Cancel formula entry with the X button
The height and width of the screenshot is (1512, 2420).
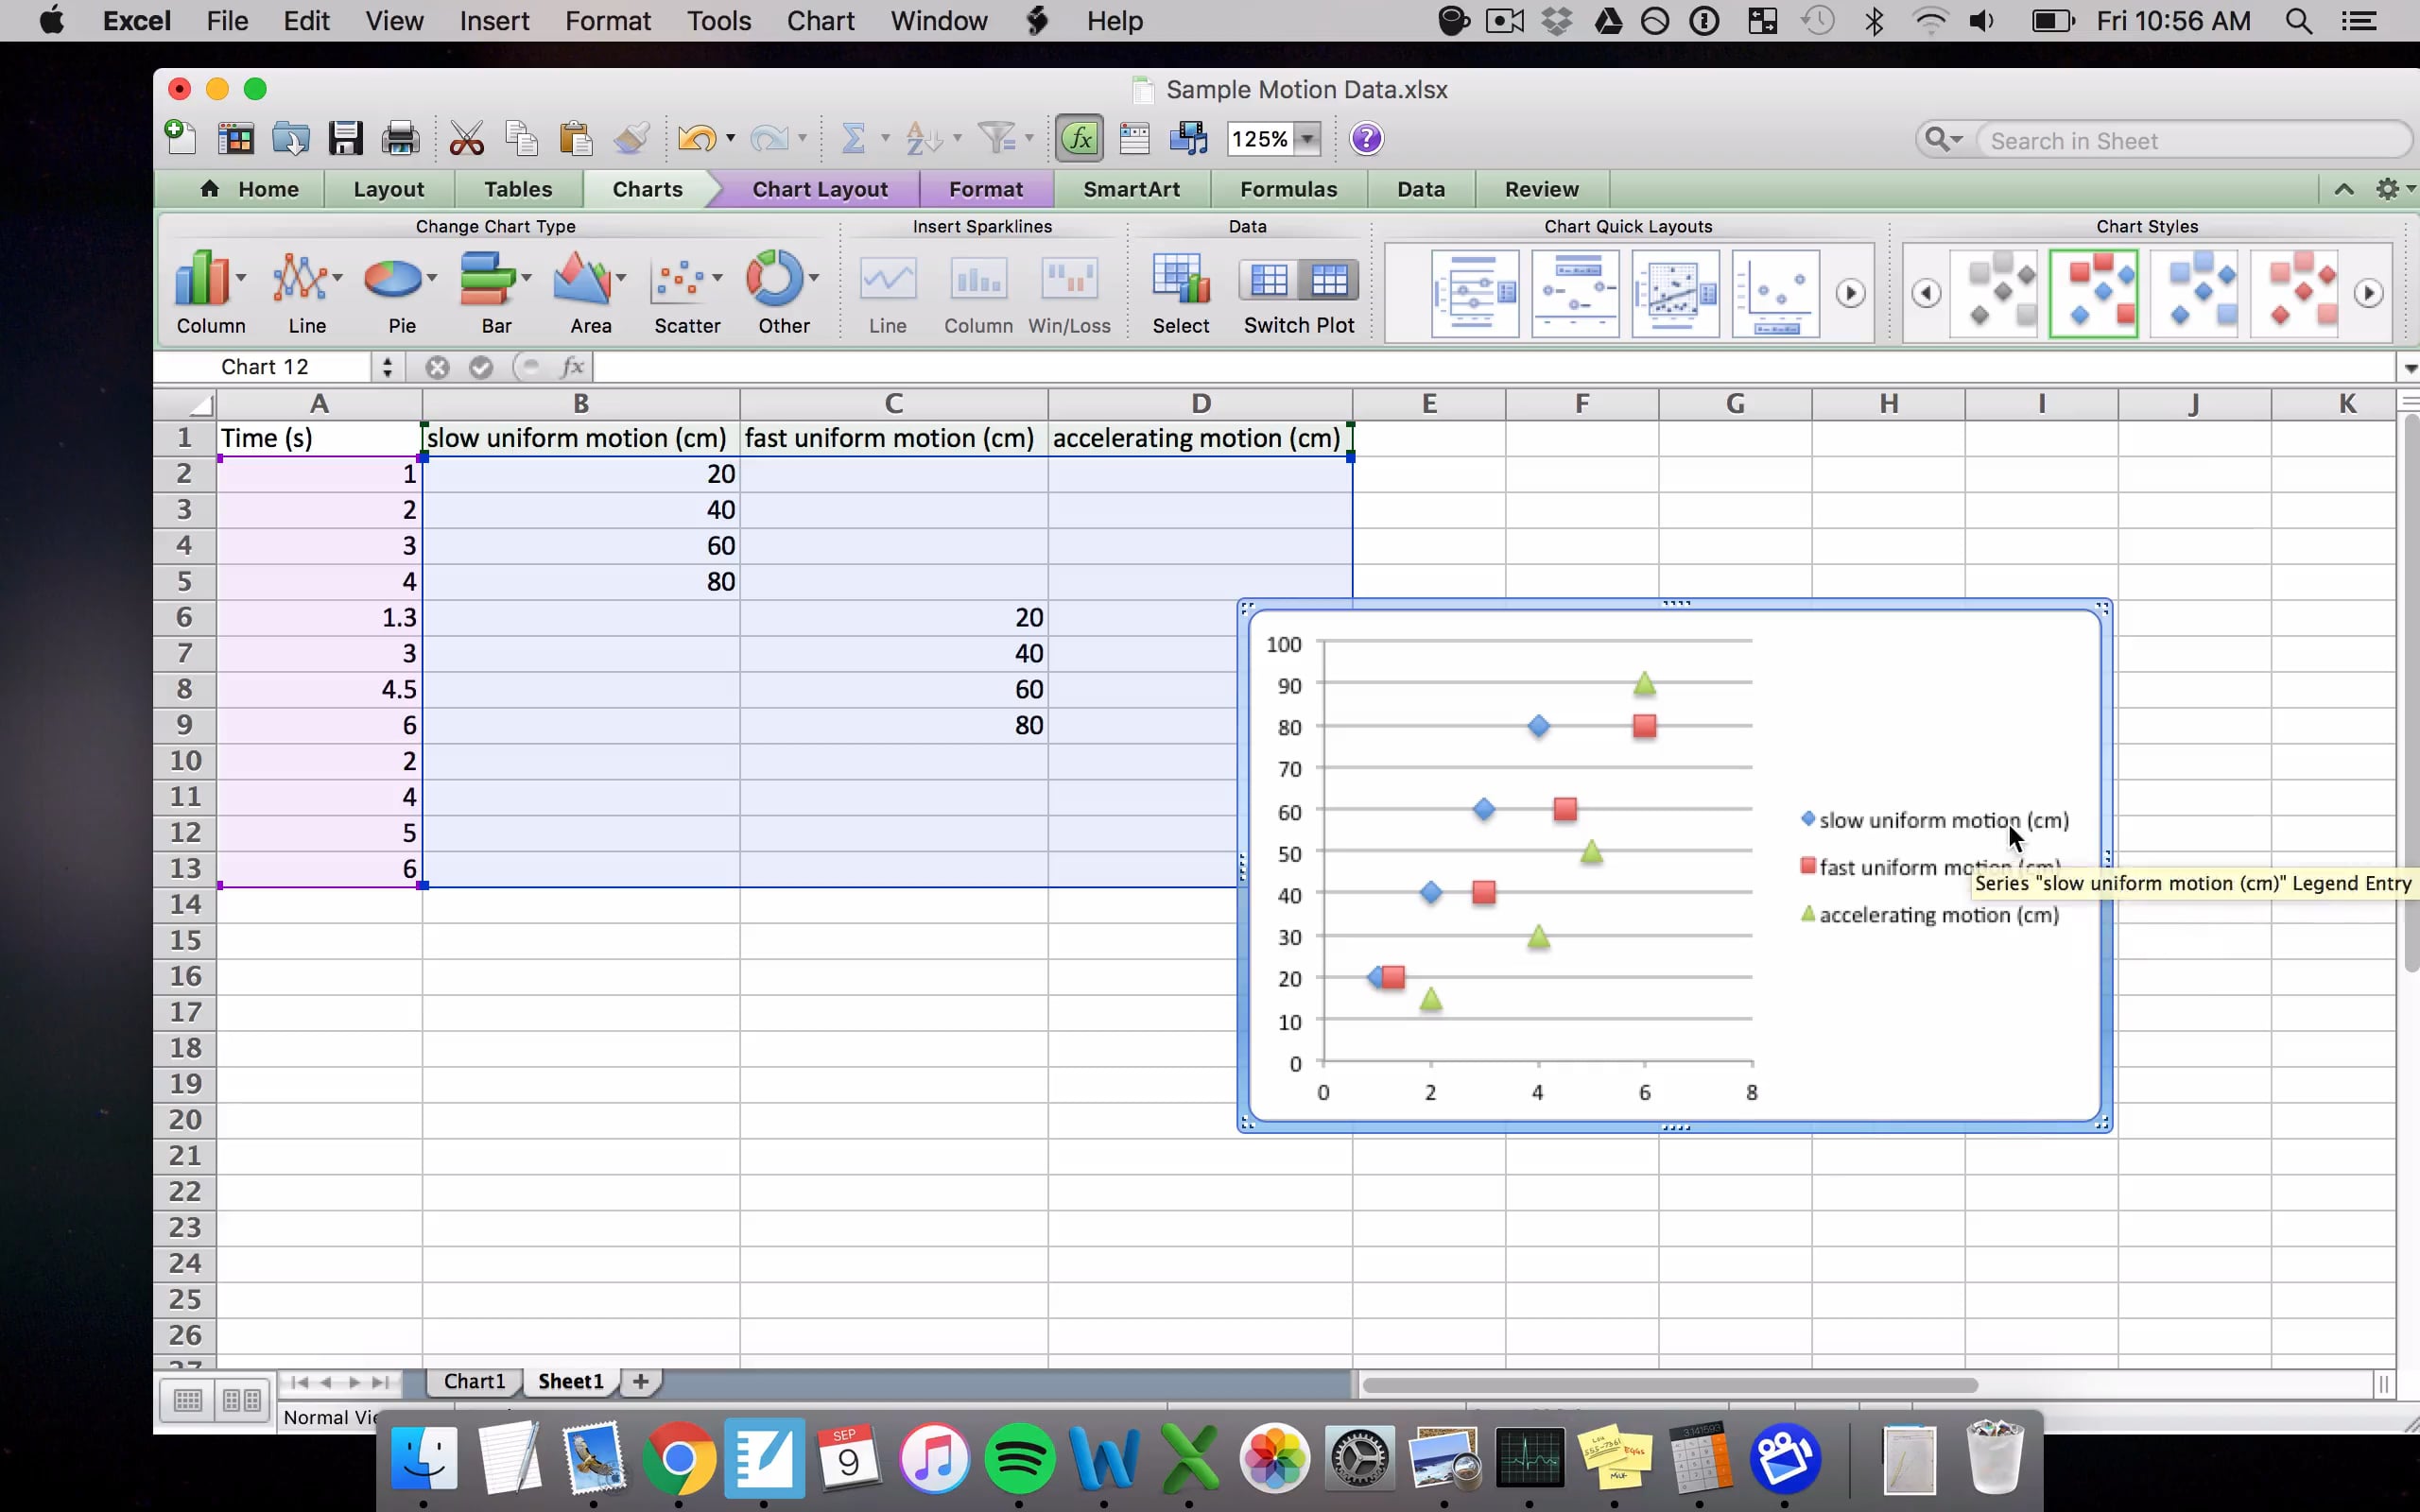click(x=437, y=366)
